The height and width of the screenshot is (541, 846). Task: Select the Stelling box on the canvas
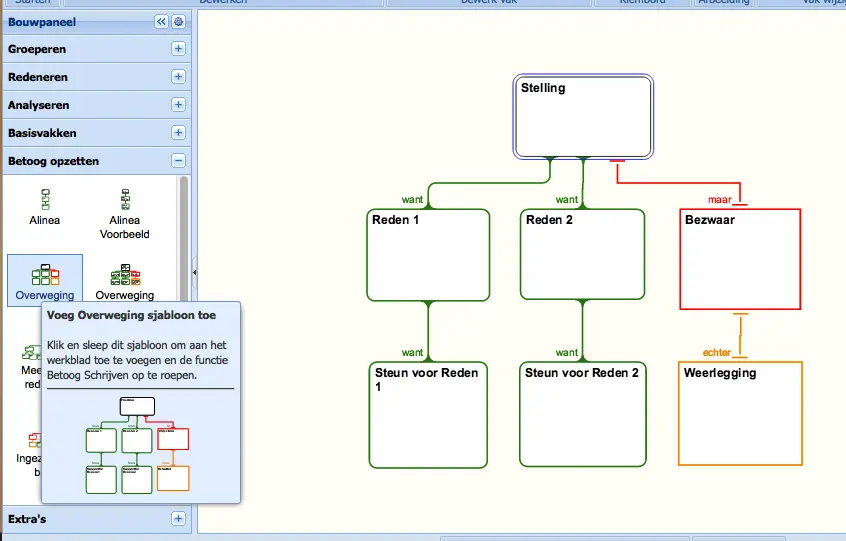(583, 117)
